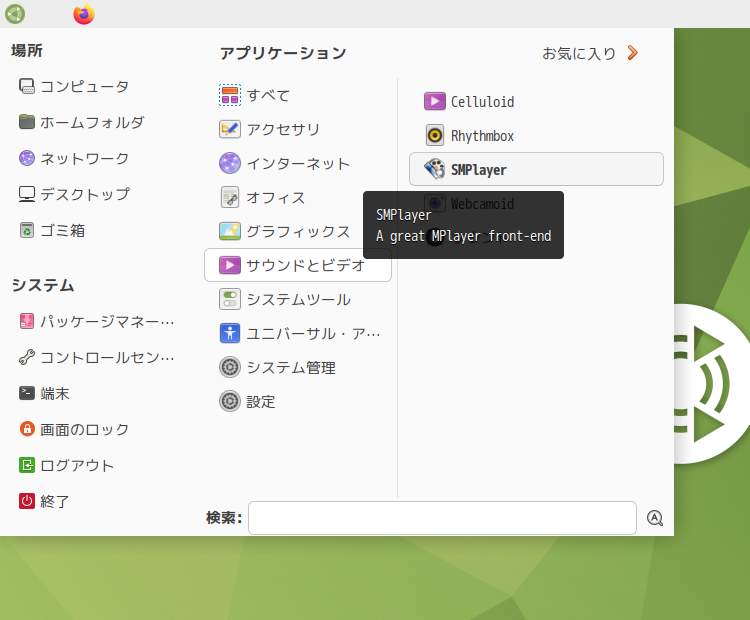The image size is (750, 620).
Task: Click the オフィス category icon
Action: pyautogui.click(x=230, y=197)
